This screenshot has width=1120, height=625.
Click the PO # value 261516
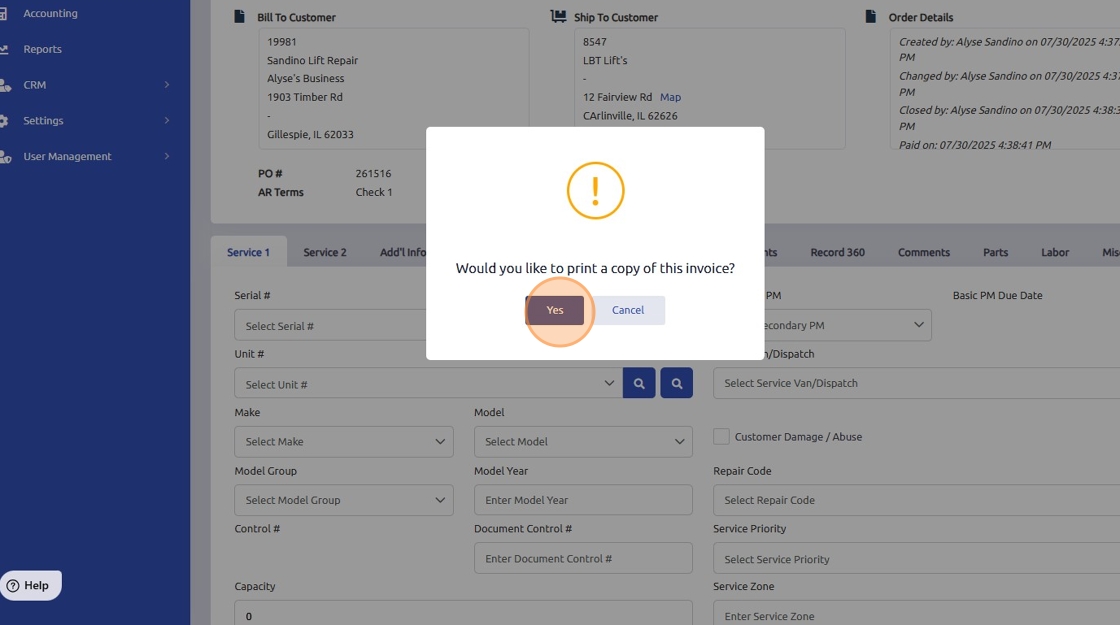[x=373, y=174]
